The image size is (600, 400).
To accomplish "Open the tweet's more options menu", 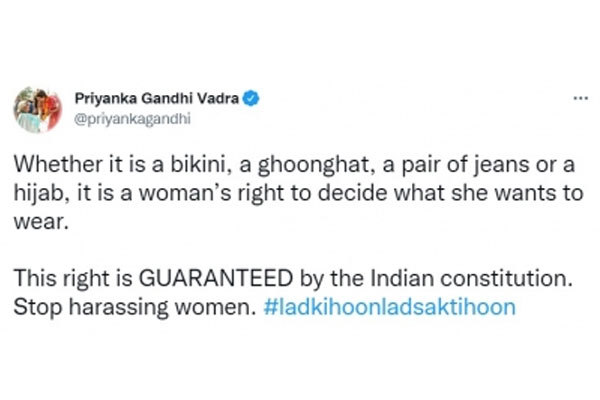I will click(x=579, y=100).
